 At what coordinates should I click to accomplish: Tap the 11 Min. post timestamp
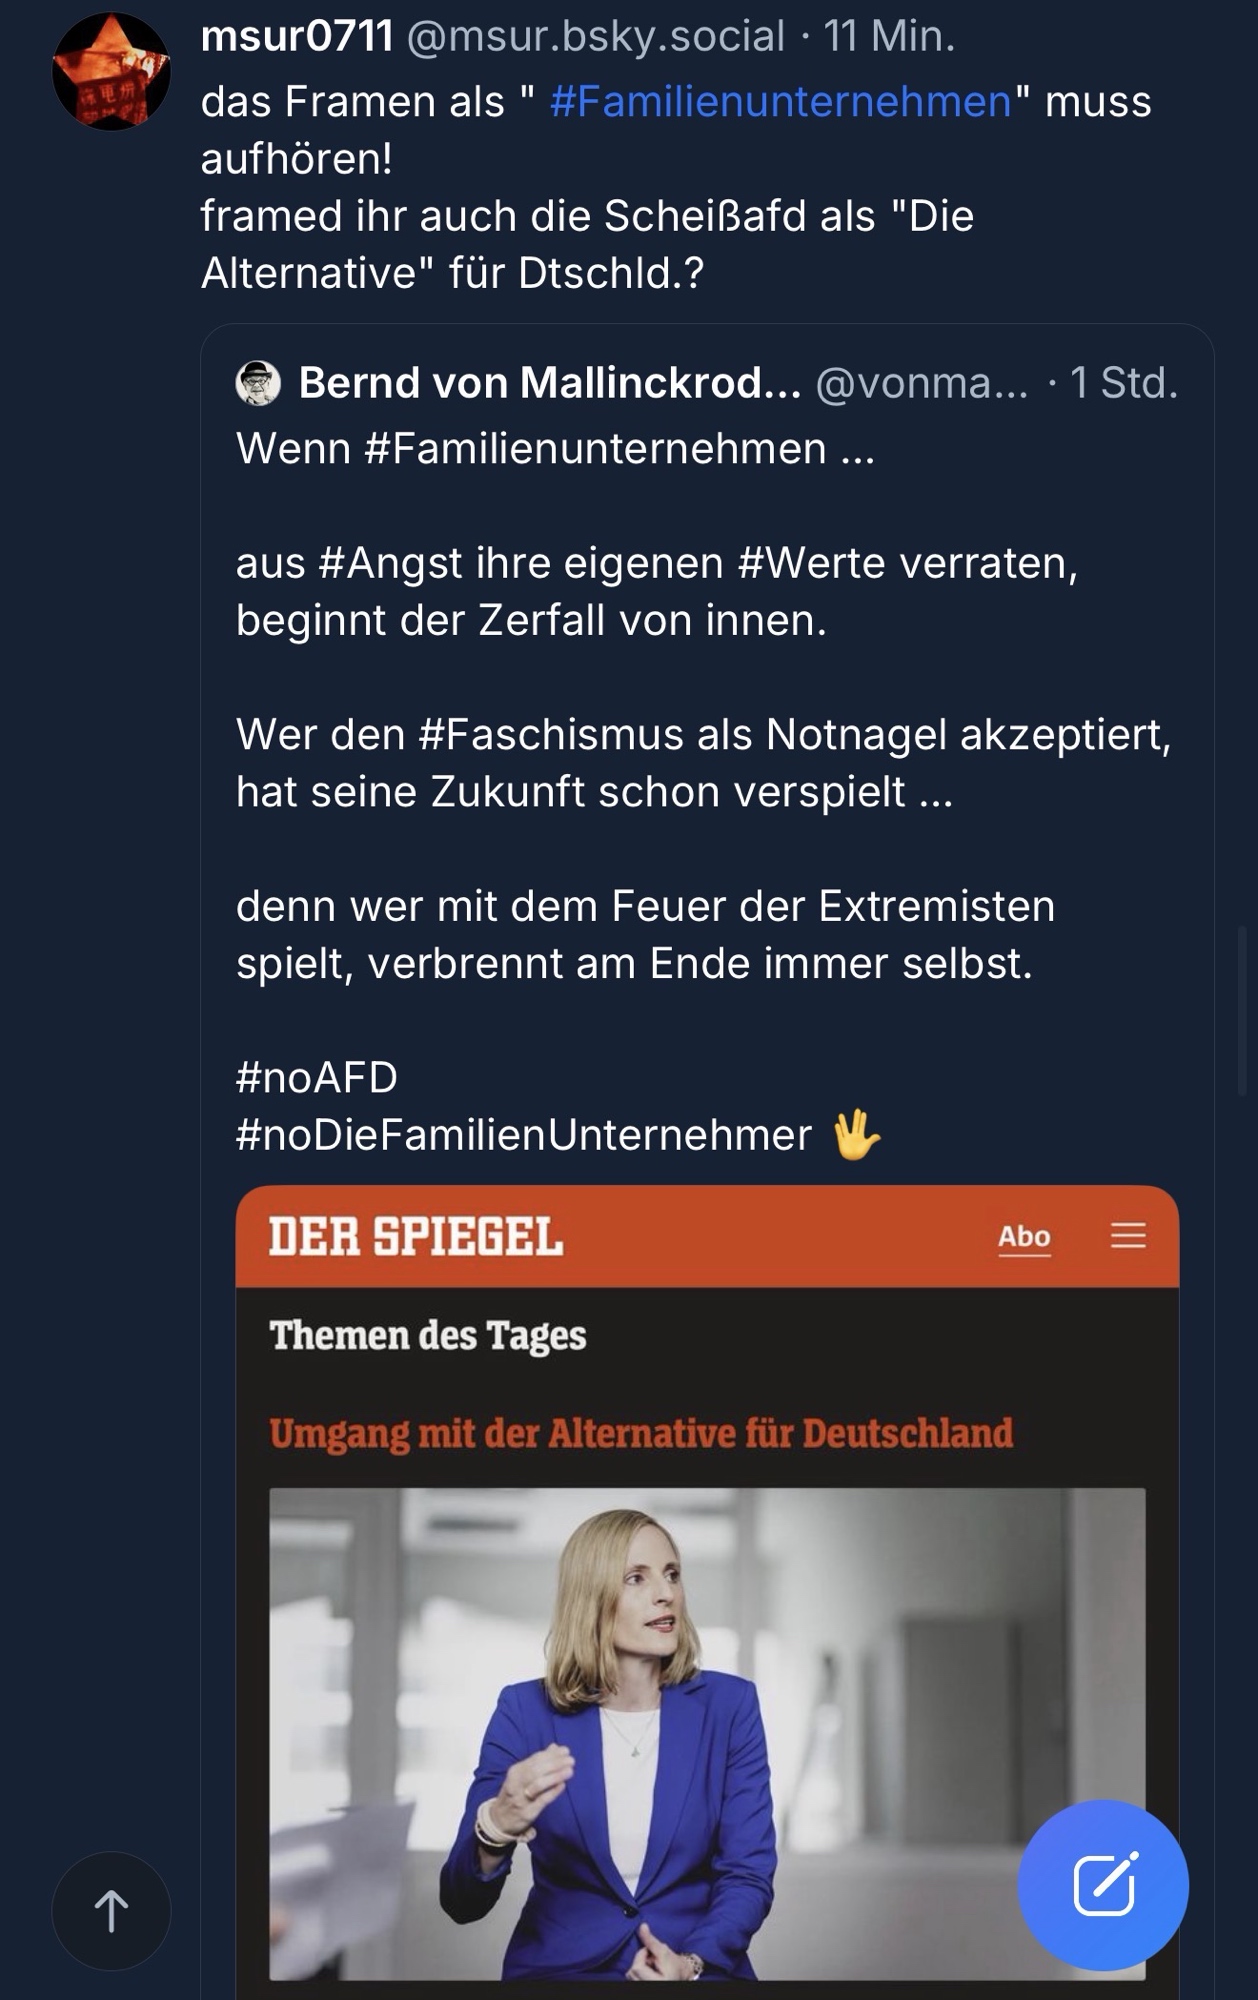click(889, 37)
